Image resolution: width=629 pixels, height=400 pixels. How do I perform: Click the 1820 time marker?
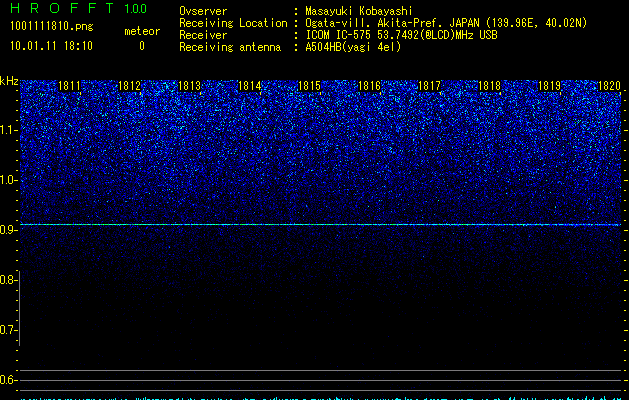[609, 86]
